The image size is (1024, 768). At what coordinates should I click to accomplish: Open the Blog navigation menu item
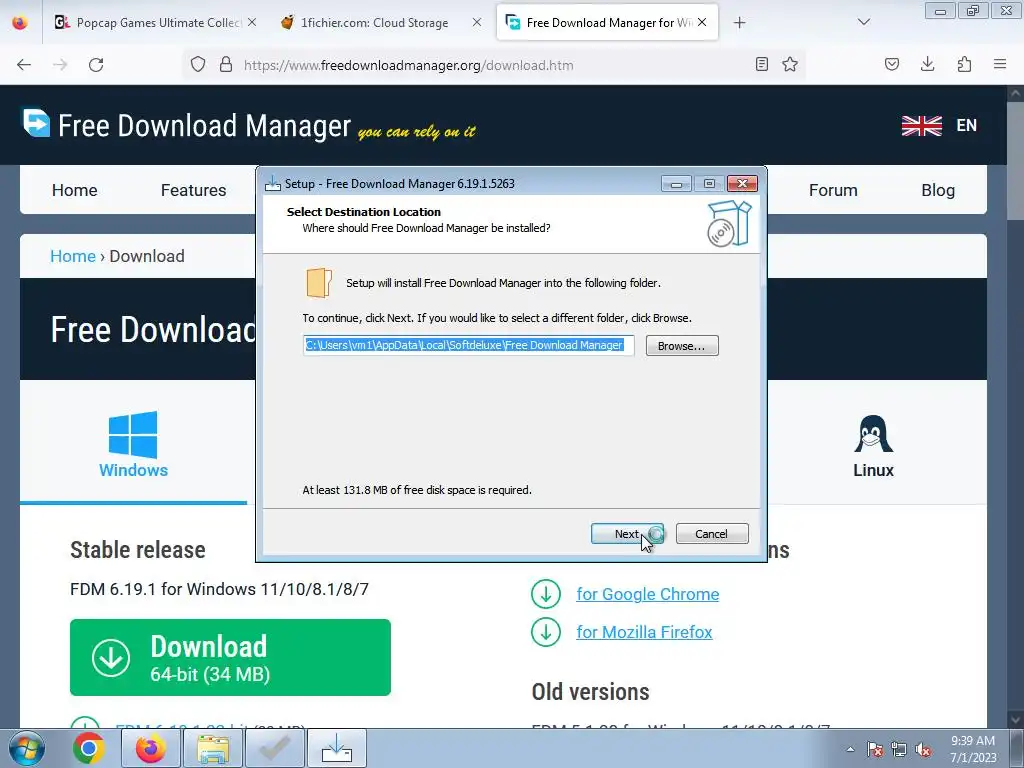(938, 190)
